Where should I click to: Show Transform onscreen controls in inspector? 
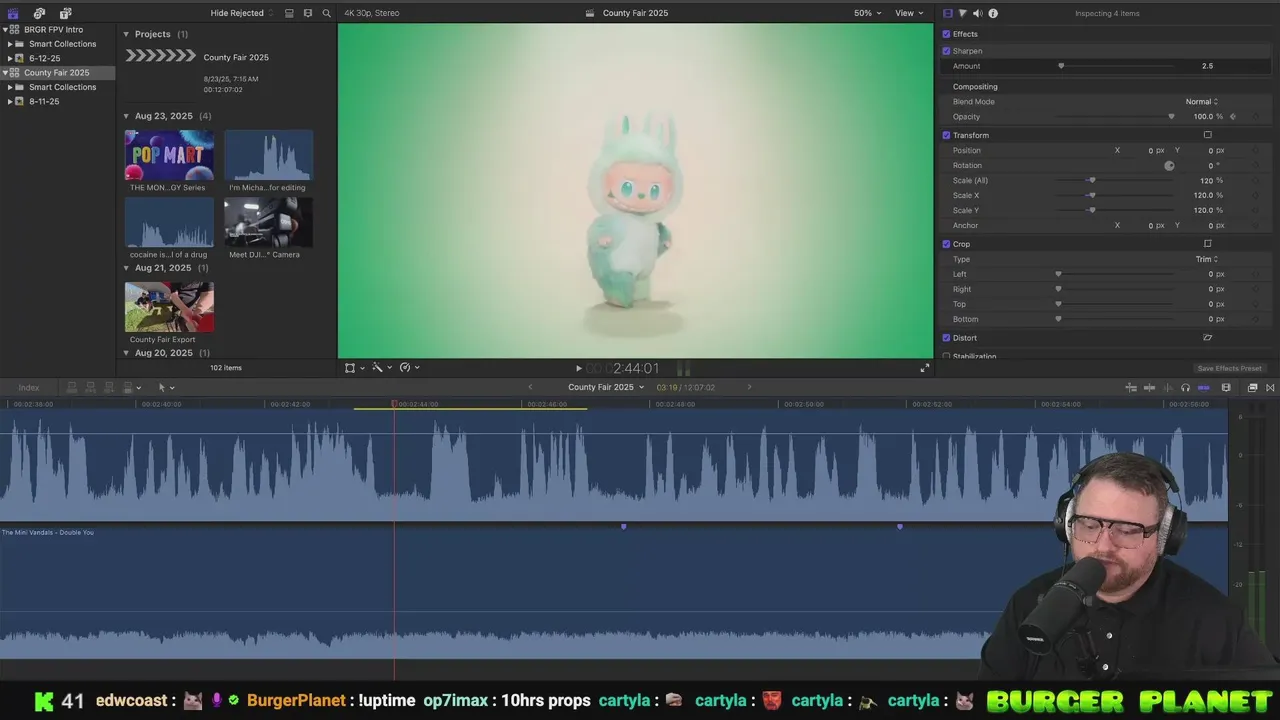1207,135
